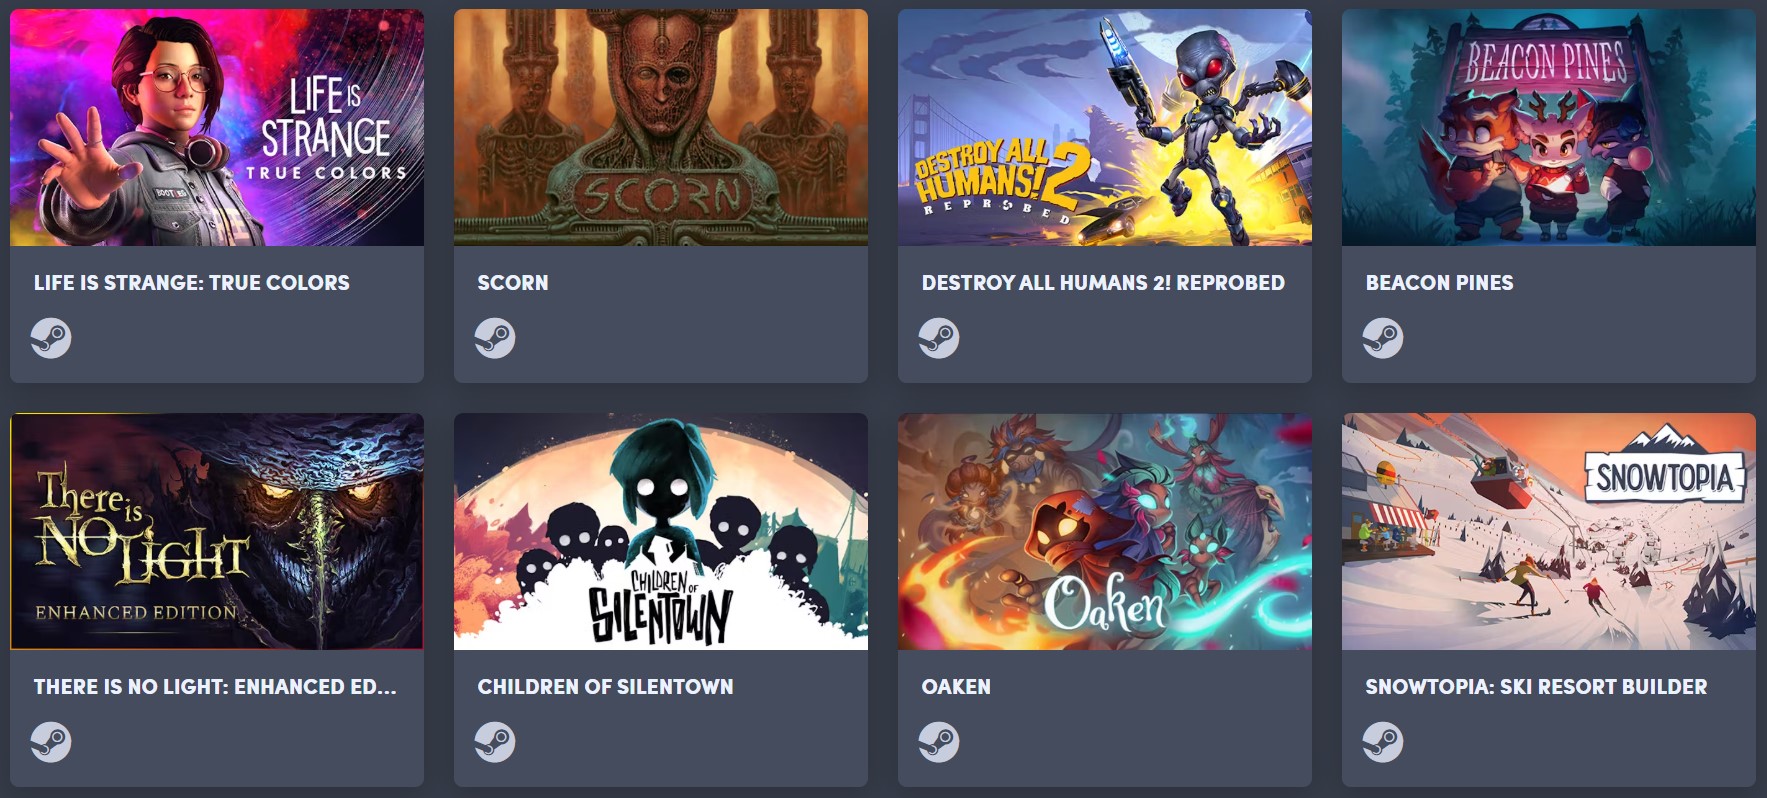Open the Life is Strange: True Colors cover art

(217, 128)
